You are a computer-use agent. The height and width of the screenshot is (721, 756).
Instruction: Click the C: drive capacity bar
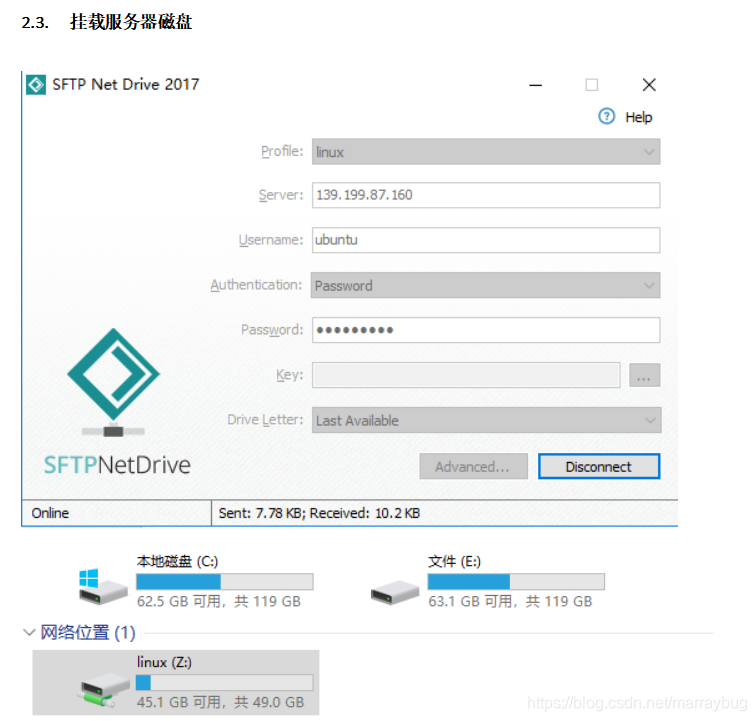(225, 582)
